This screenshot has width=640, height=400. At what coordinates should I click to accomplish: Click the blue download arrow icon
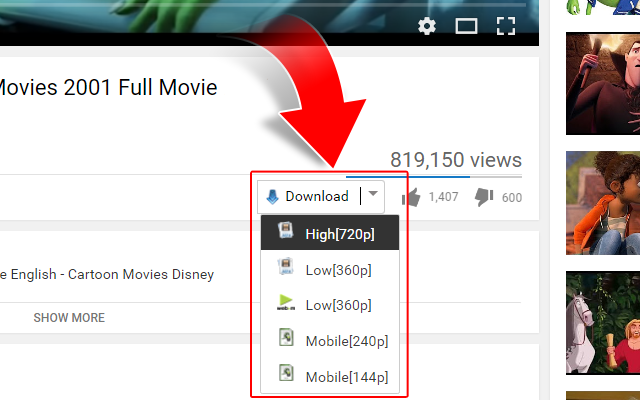(272, 197)
